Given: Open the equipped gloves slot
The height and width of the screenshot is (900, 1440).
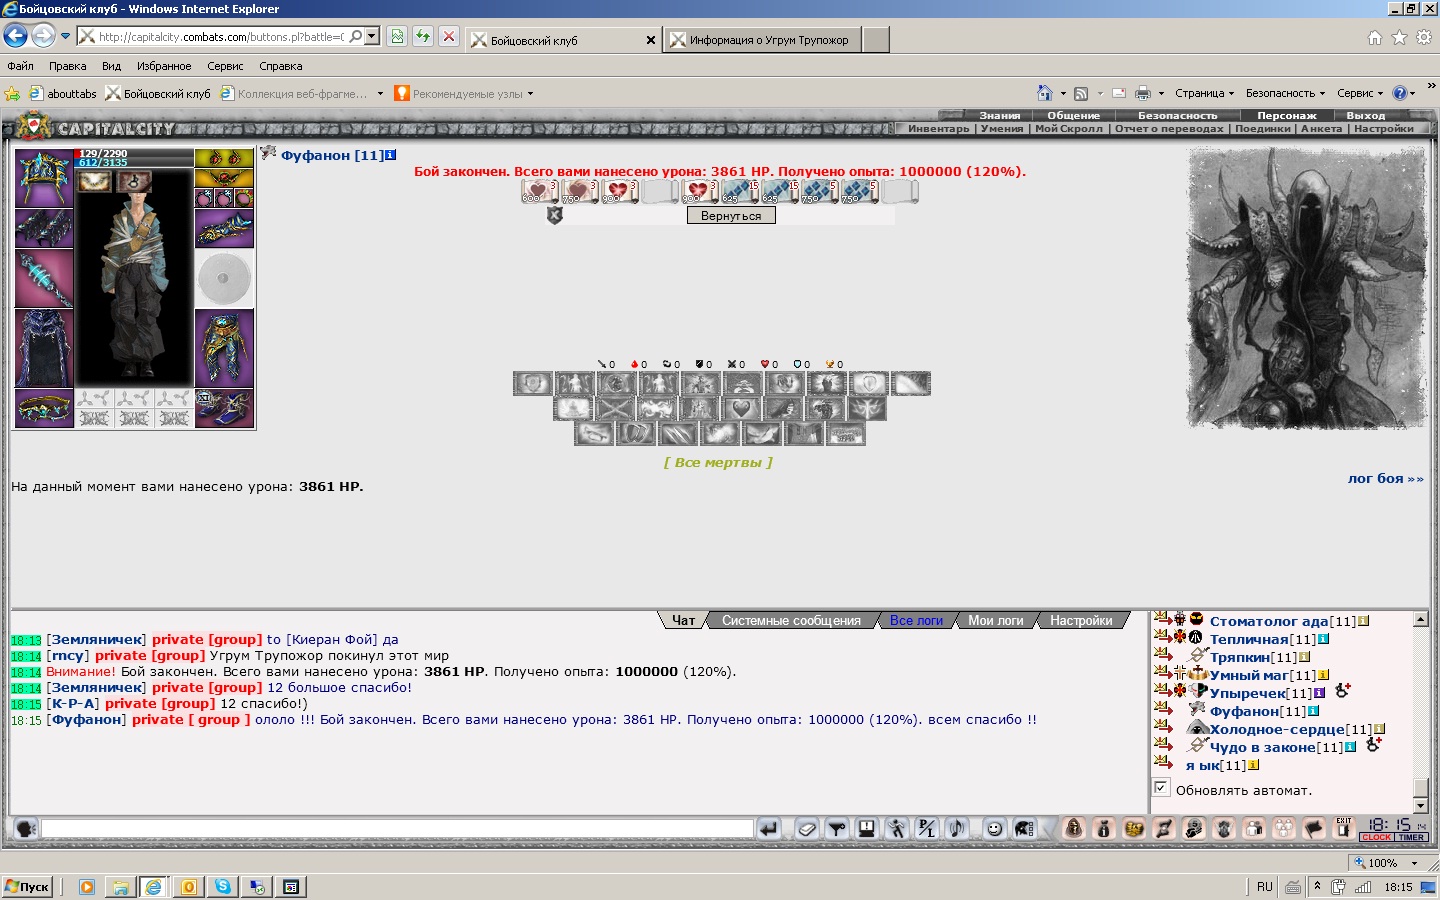Looking at the screenshot, I should pos(224,228).
